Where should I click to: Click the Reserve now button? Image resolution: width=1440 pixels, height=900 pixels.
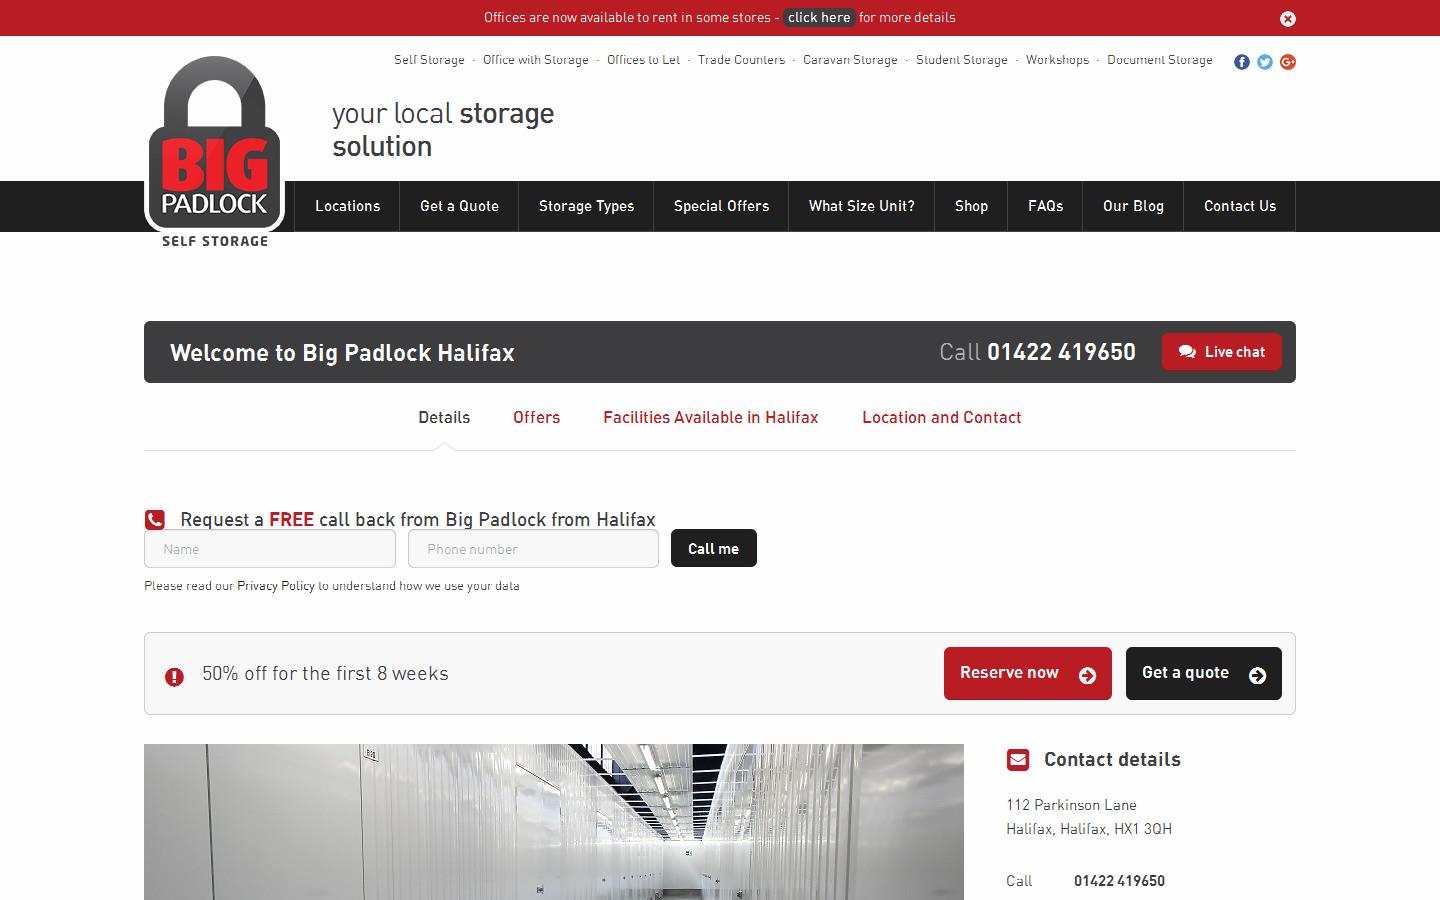1027,673
